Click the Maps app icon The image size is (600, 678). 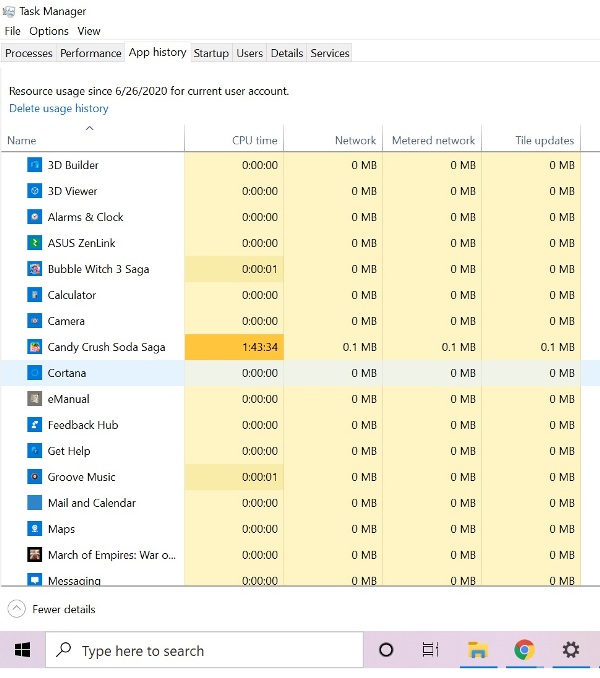pyautogui.click(x=35, y=528)
